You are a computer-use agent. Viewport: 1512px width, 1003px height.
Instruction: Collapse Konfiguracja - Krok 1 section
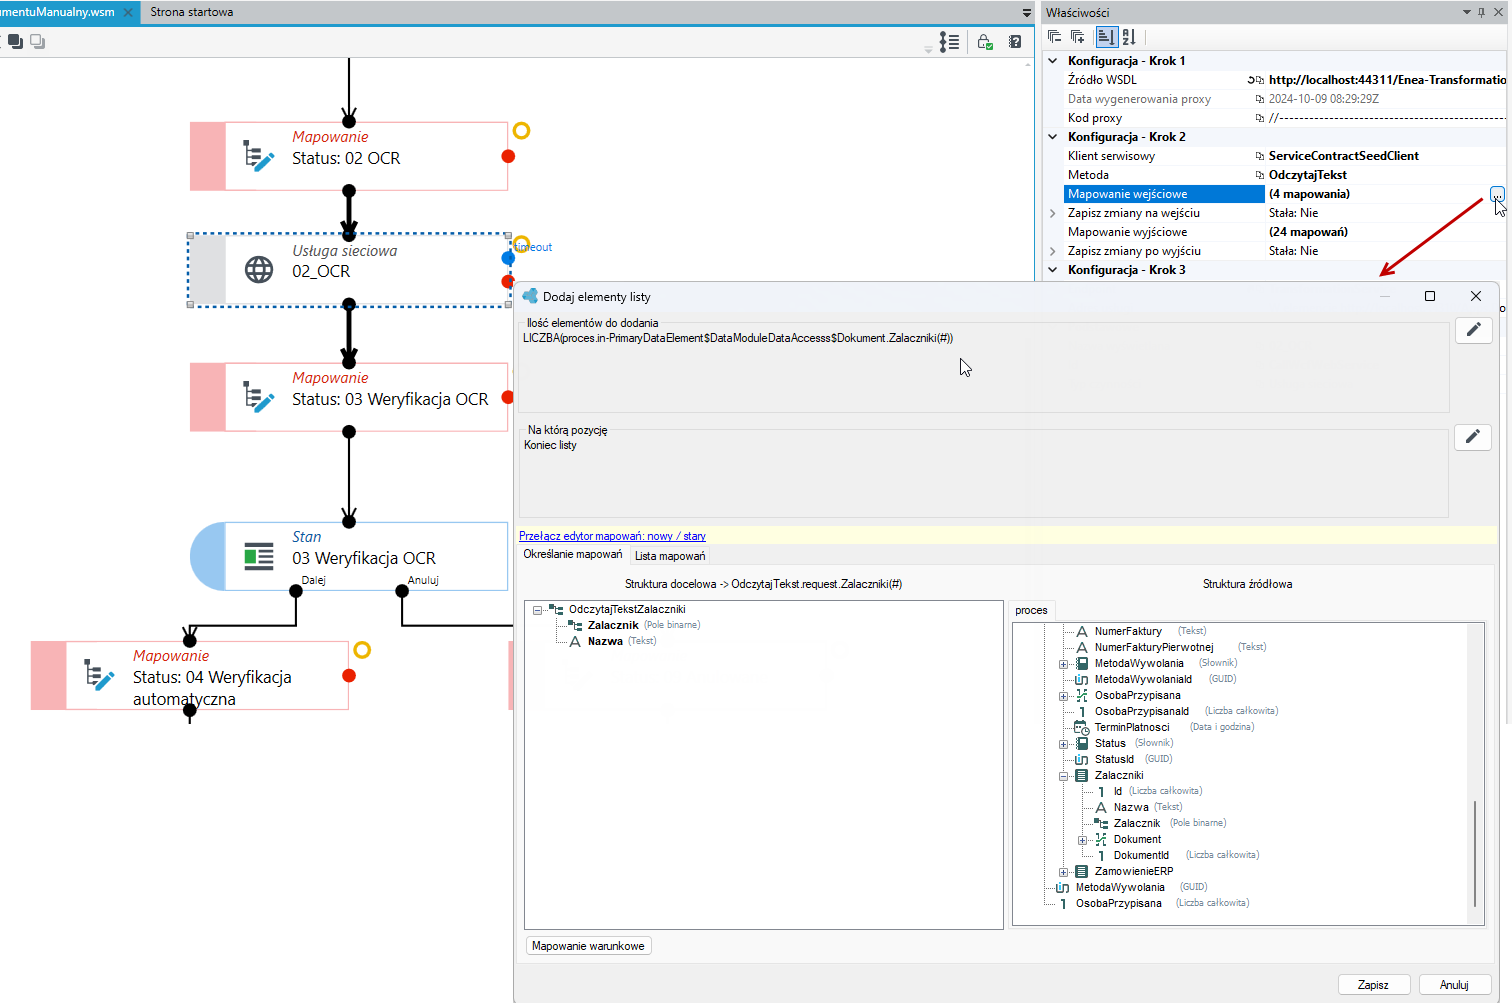tap(1052, 61)
